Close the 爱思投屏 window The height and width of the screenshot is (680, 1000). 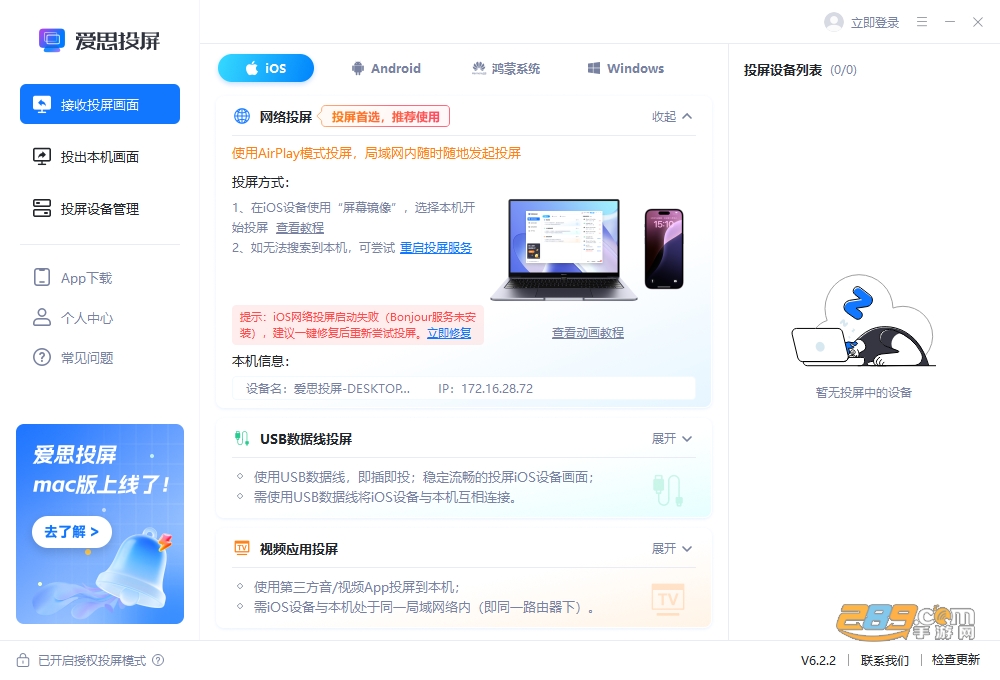point(978,22)
